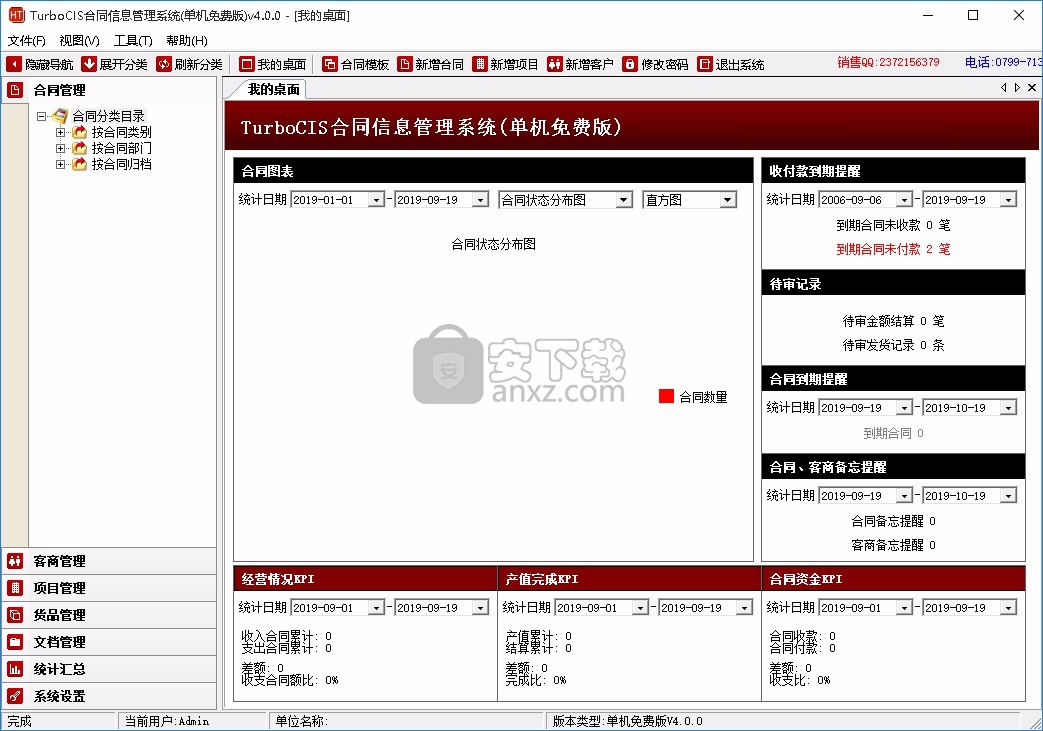The height and width of the screenshot is (731, 1043).
Task: Open 合同到期提醒 end date 2019-10-19 dropdown
Action: [1008, 408]
